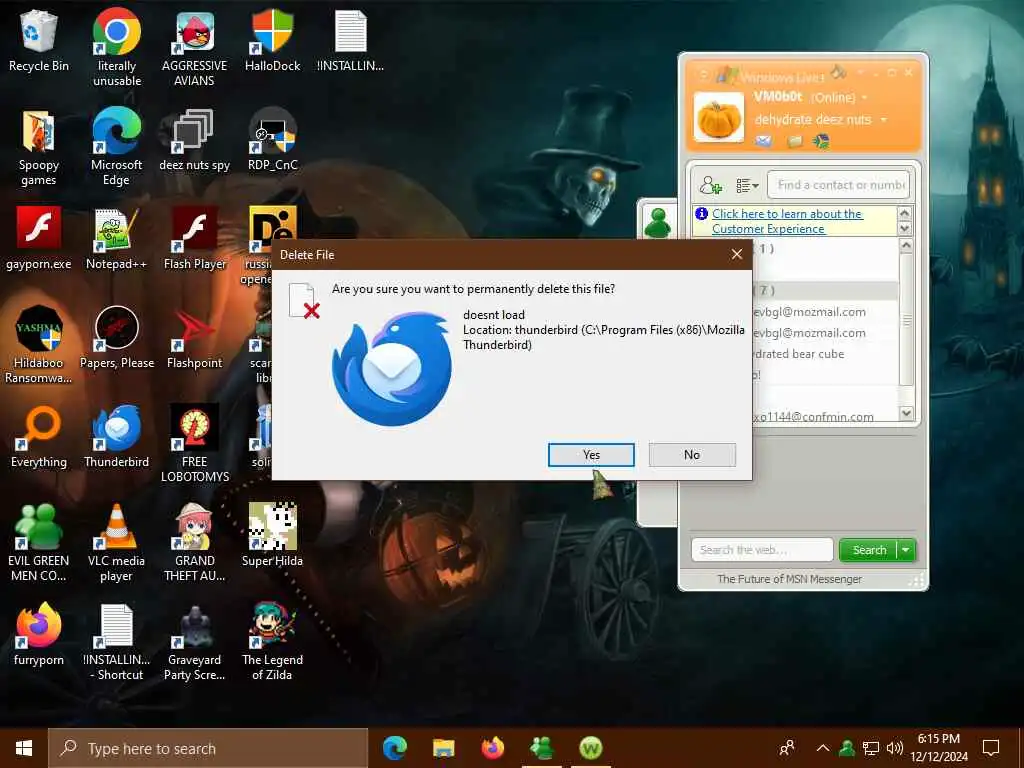This screenshot has width=1024, height=768.
Task: Select The Legend of Zilda desktop icon
Action: tap(272, 643)
